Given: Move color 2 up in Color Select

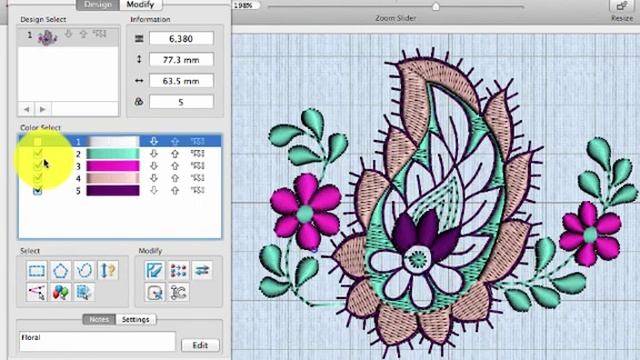Looking at the screenshot, I should tap(175, 154).
